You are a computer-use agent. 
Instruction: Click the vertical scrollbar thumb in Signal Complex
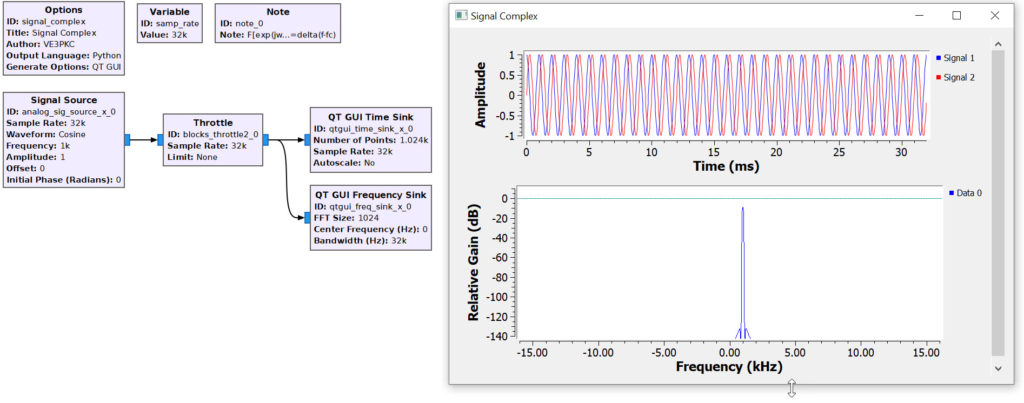[x=996, y=200]
